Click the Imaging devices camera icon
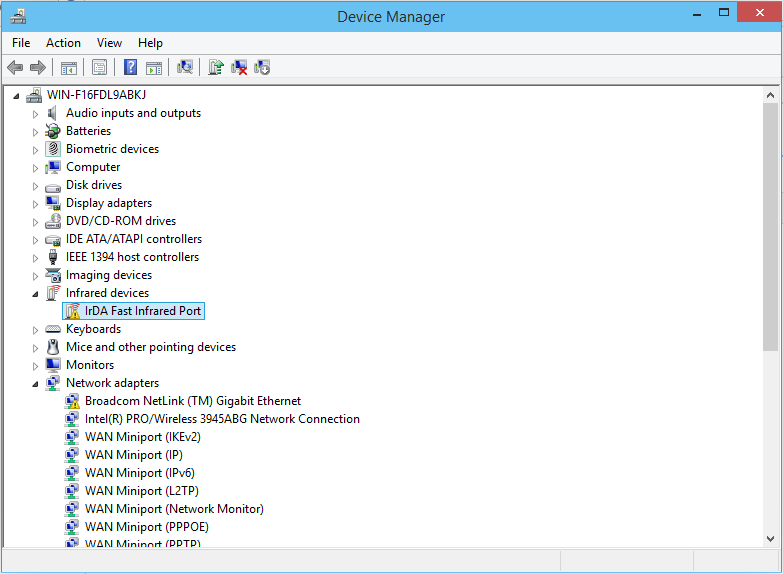Screen dimensions: 783x574 pos(53,275)
